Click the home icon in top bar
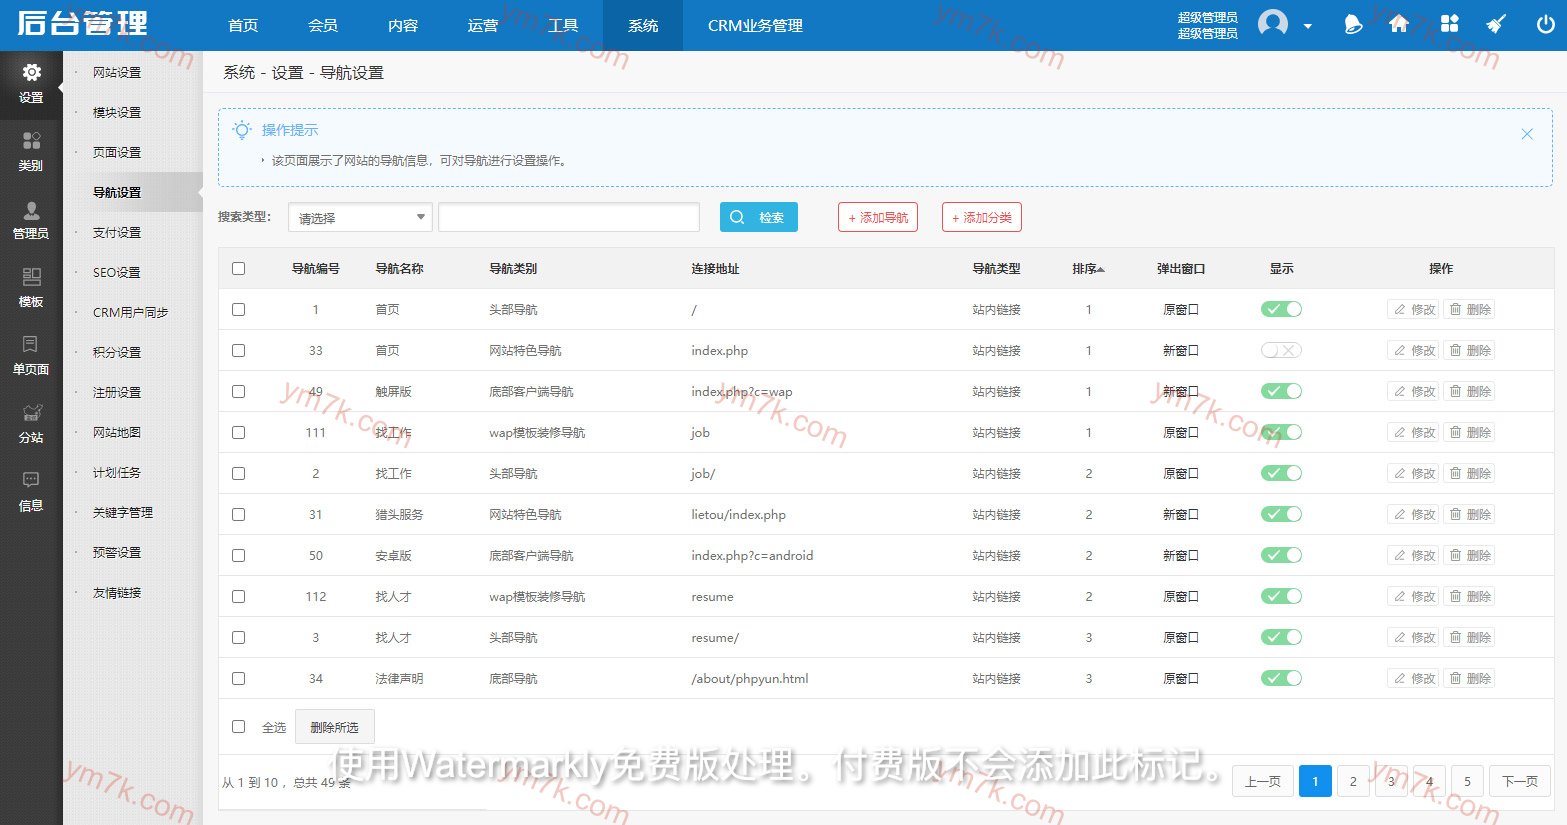Image resolution: width=1567 pixels, height=825 pixels. [1399, 24]
